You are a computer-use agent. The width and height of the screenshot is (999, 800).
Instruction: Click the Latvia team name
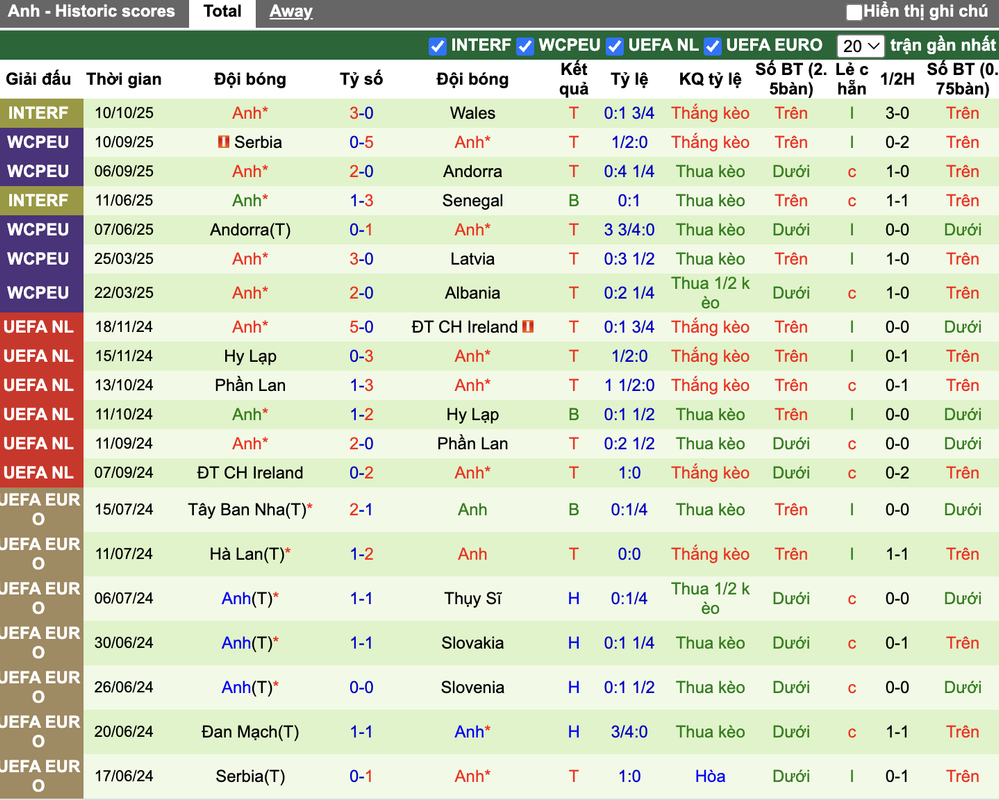coord(472,259)
